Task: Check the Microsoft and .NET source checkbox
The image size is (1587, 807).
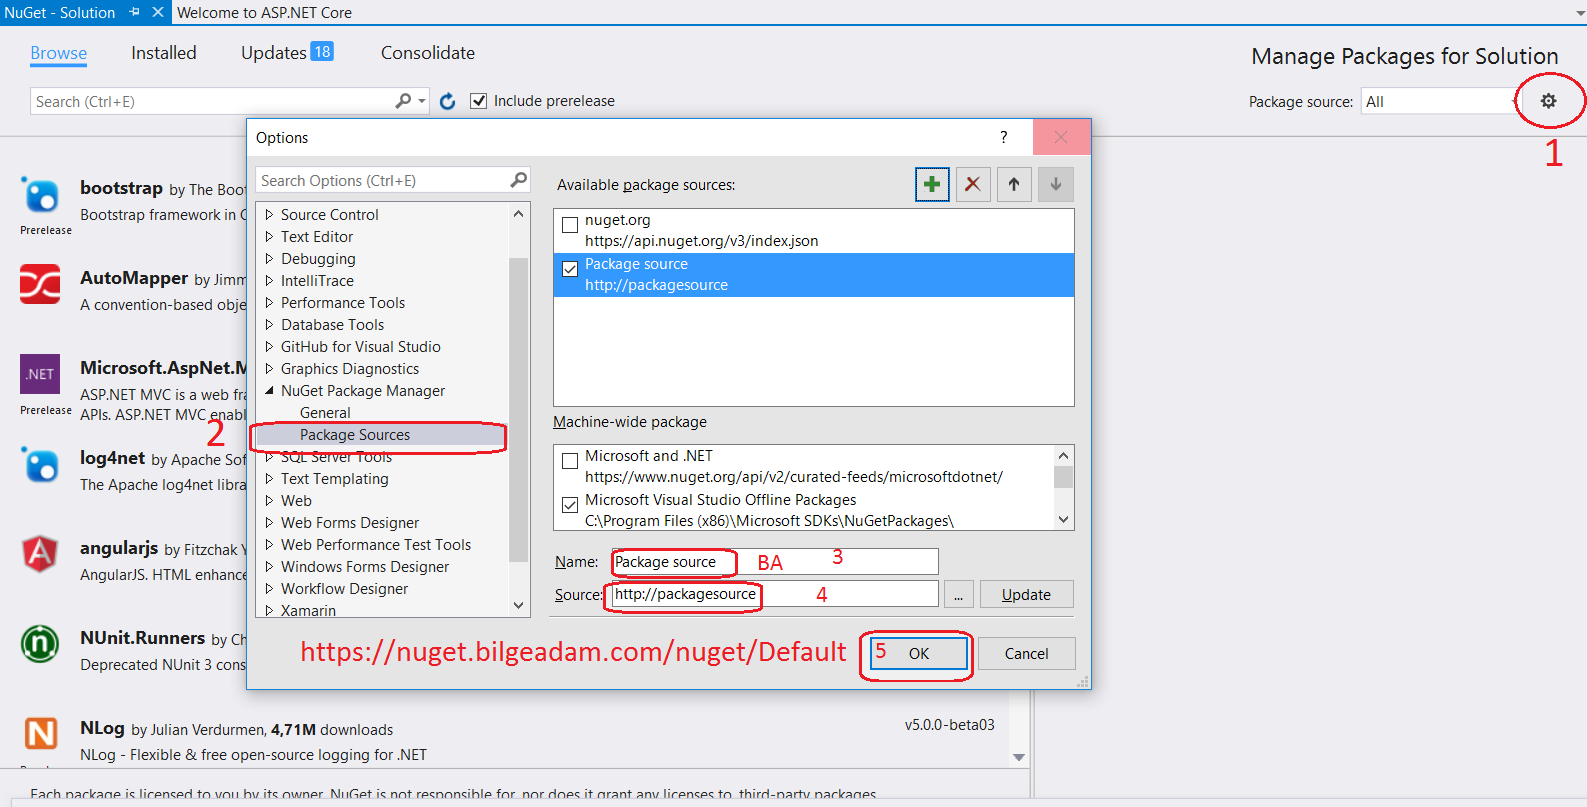Action: pyautogui.click(x=570, y=461)
